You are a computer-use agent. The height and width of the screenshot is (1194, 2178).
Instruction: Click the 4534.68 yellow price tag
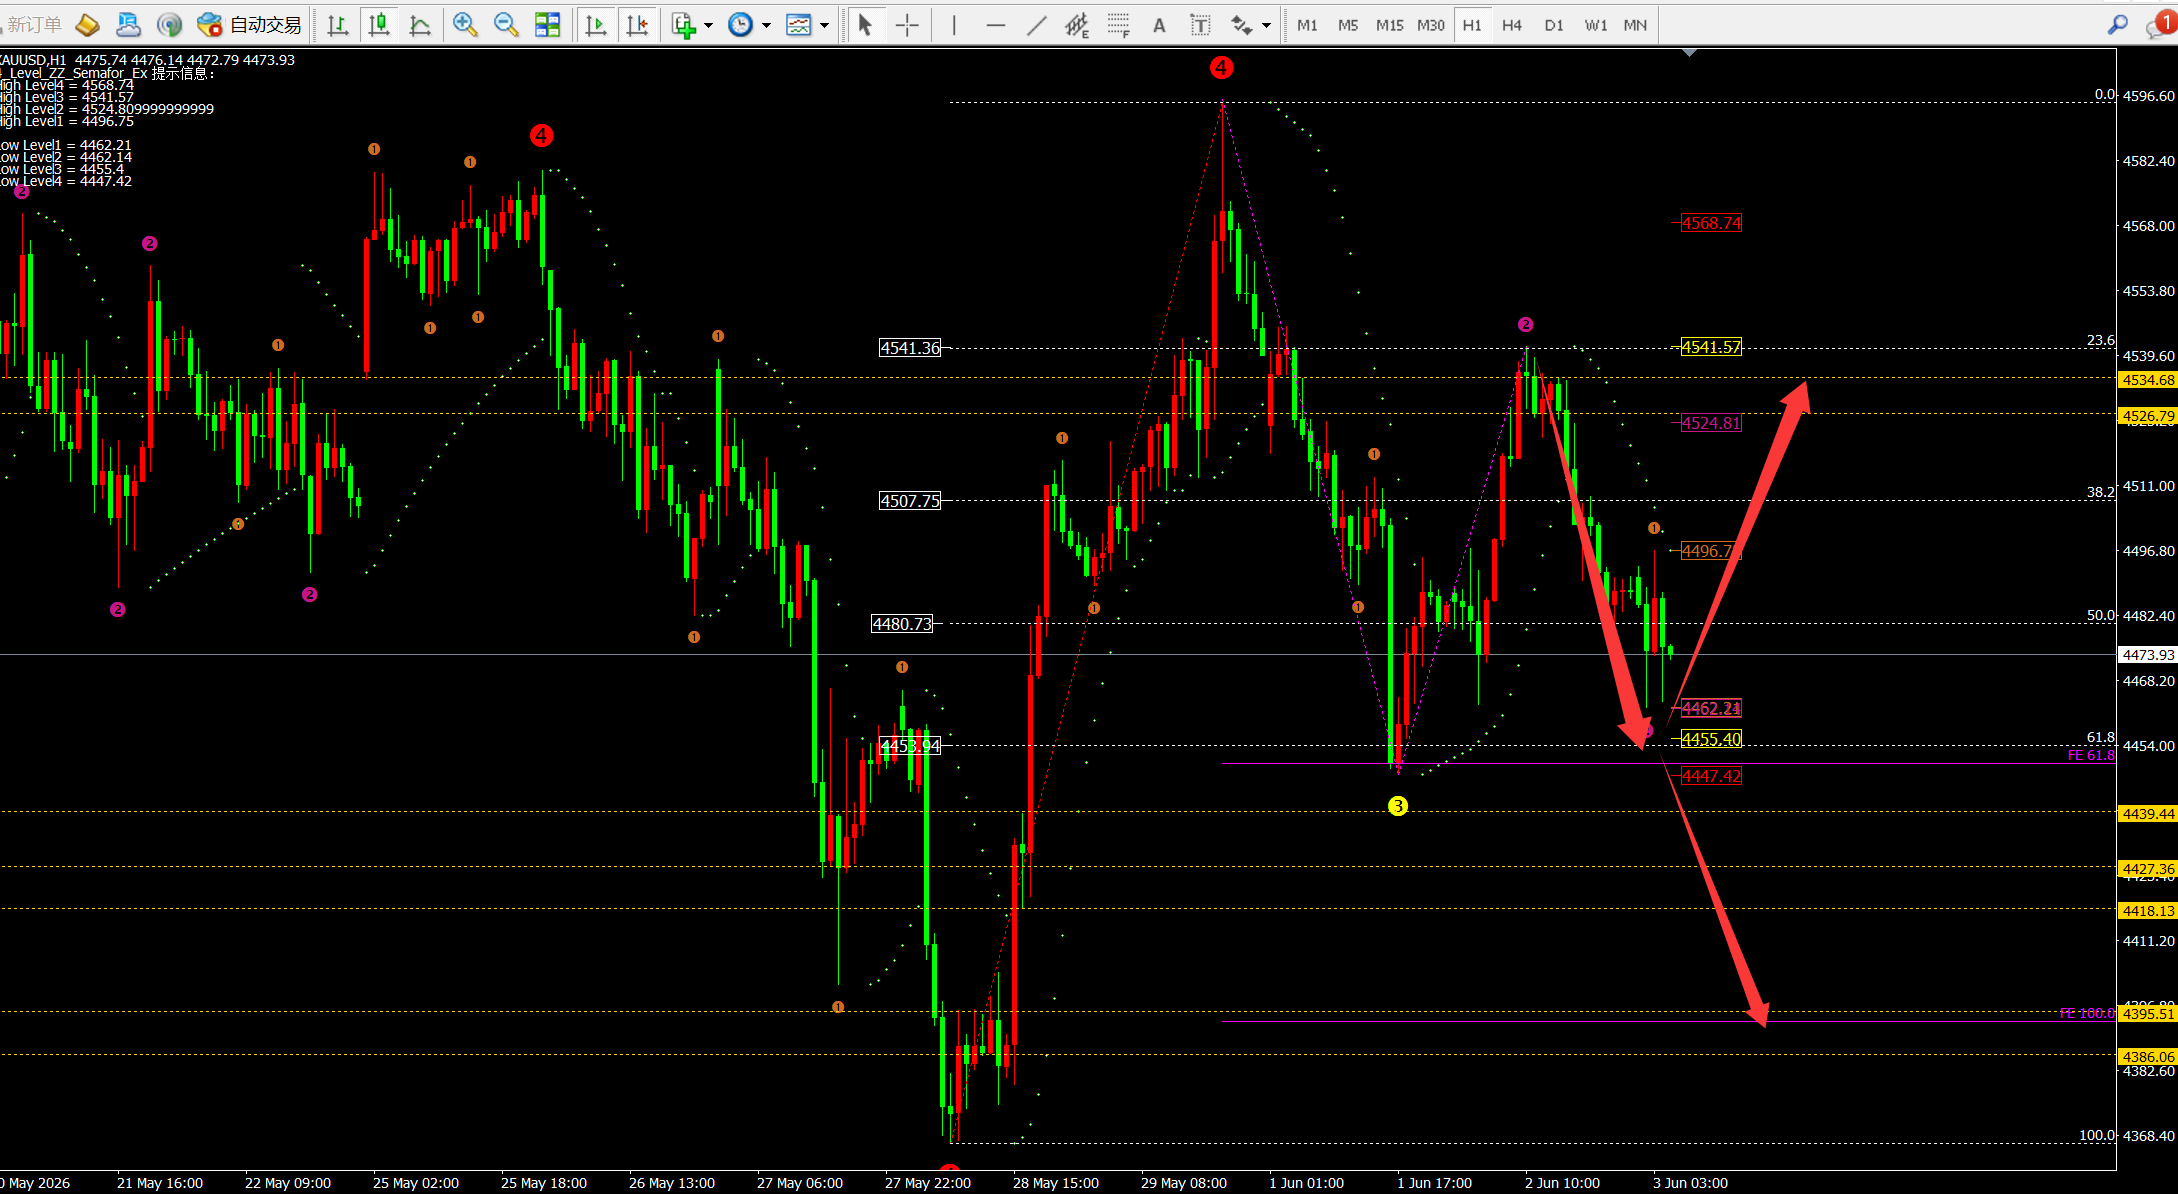[2148, 380]
